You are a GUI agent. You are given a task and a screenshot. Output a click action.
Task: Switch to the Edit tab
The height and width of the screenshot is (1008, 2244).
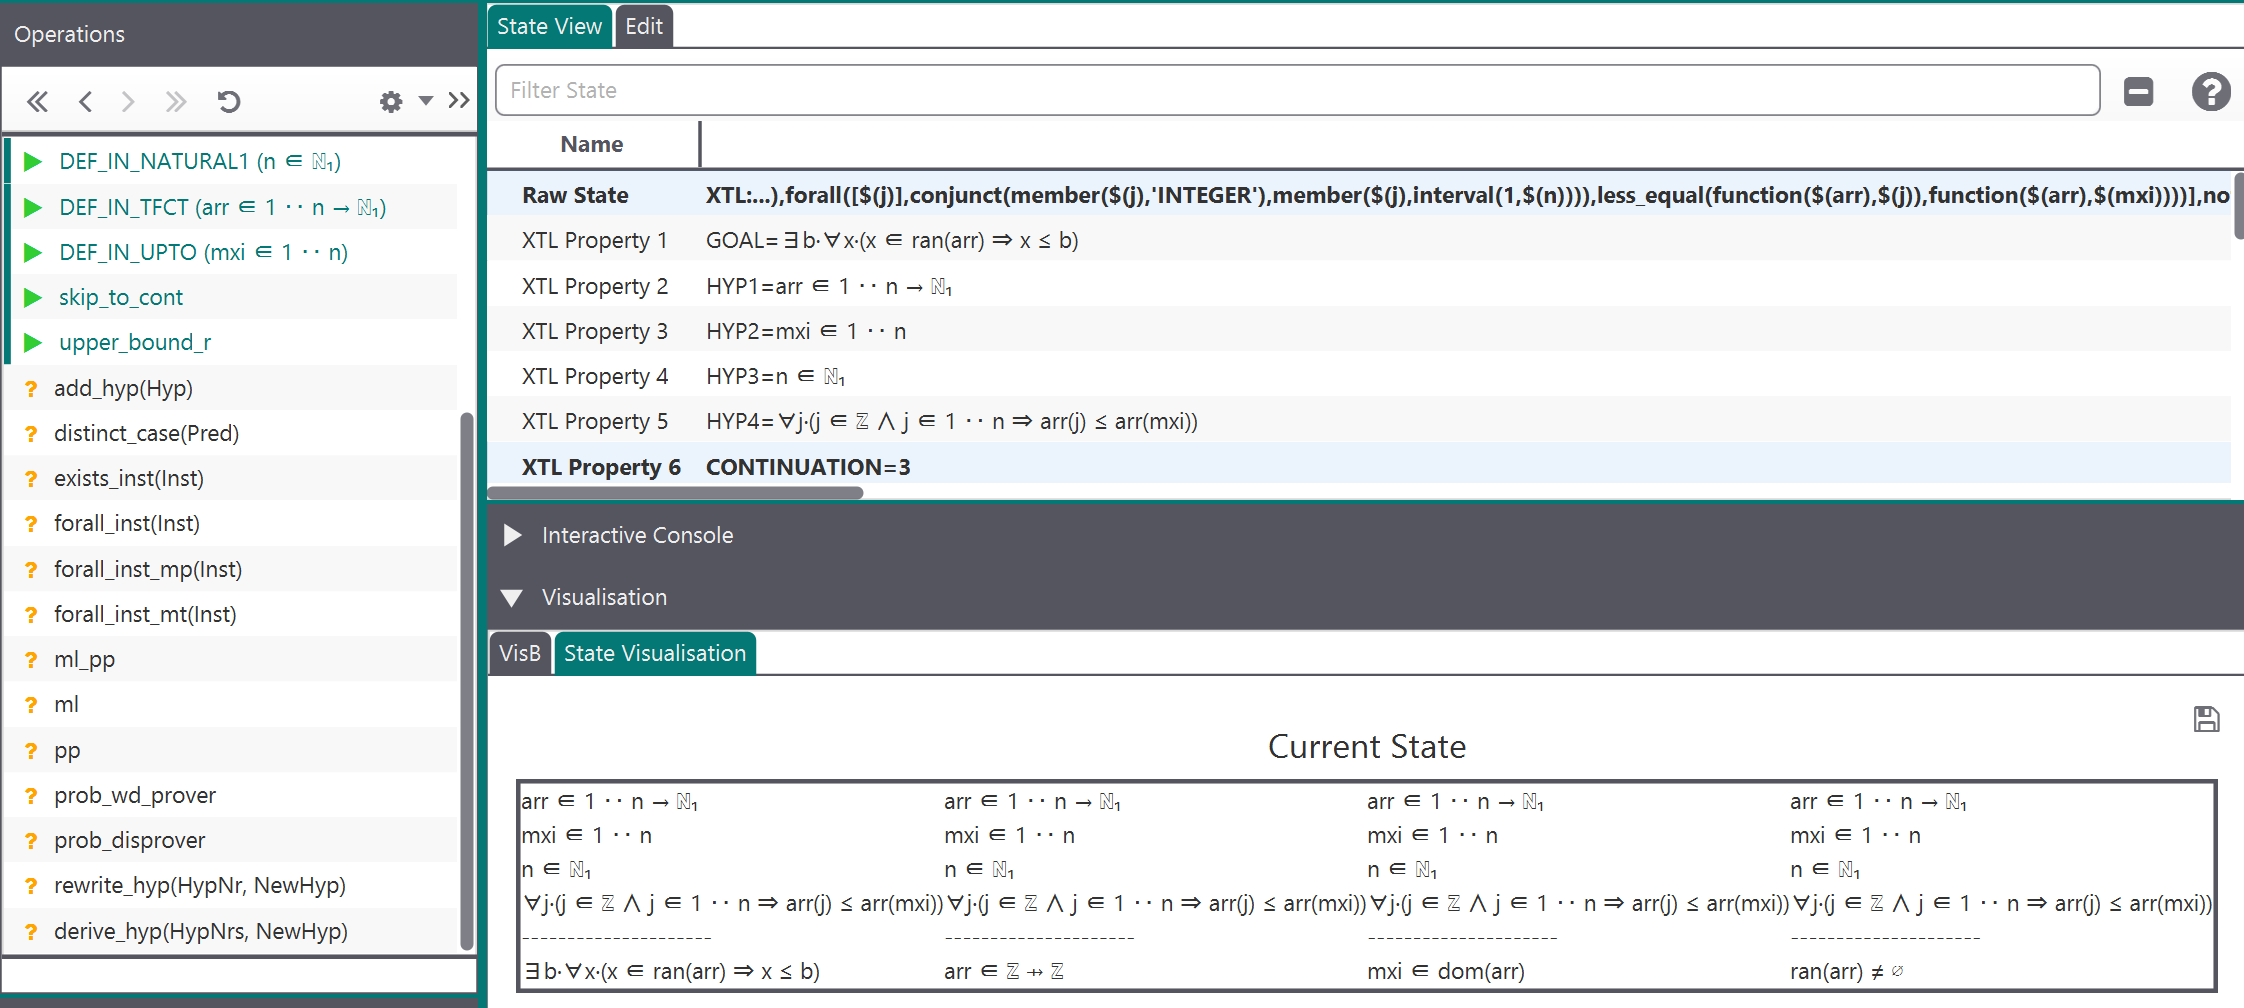click(643, 27)
